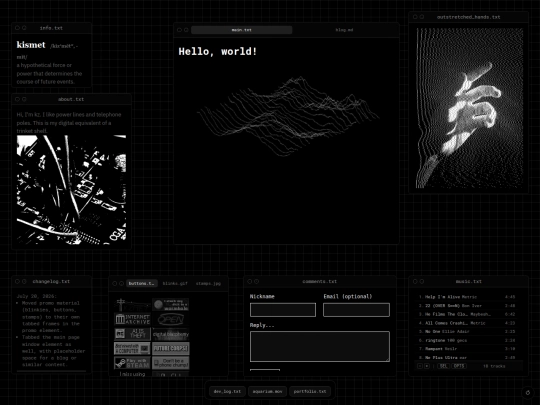Click the kismet heading in info.txt
This screenshot has width=540, height=405.
click(31, 45)
